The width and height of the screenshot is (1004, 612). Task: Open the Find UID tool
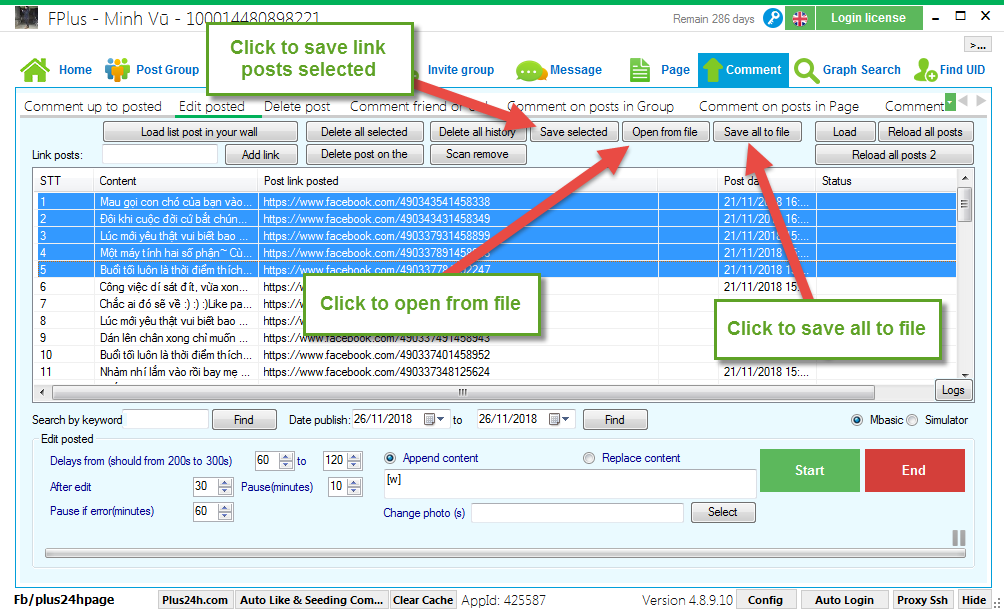point(950,70)
